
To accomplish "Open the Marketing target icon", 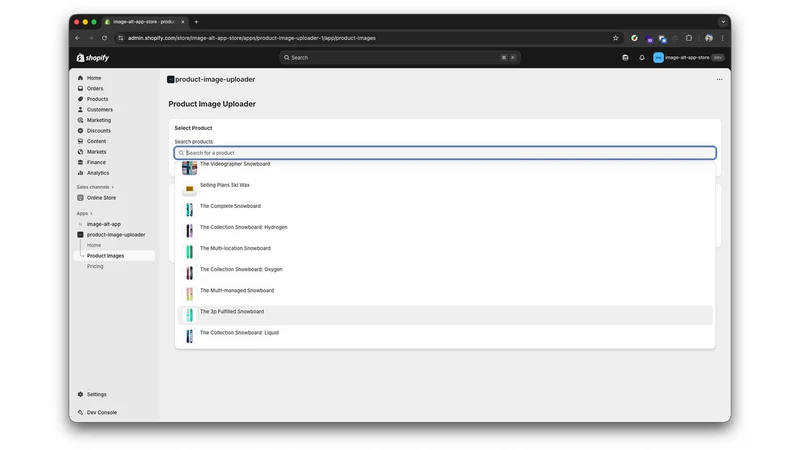I will 80,120.
